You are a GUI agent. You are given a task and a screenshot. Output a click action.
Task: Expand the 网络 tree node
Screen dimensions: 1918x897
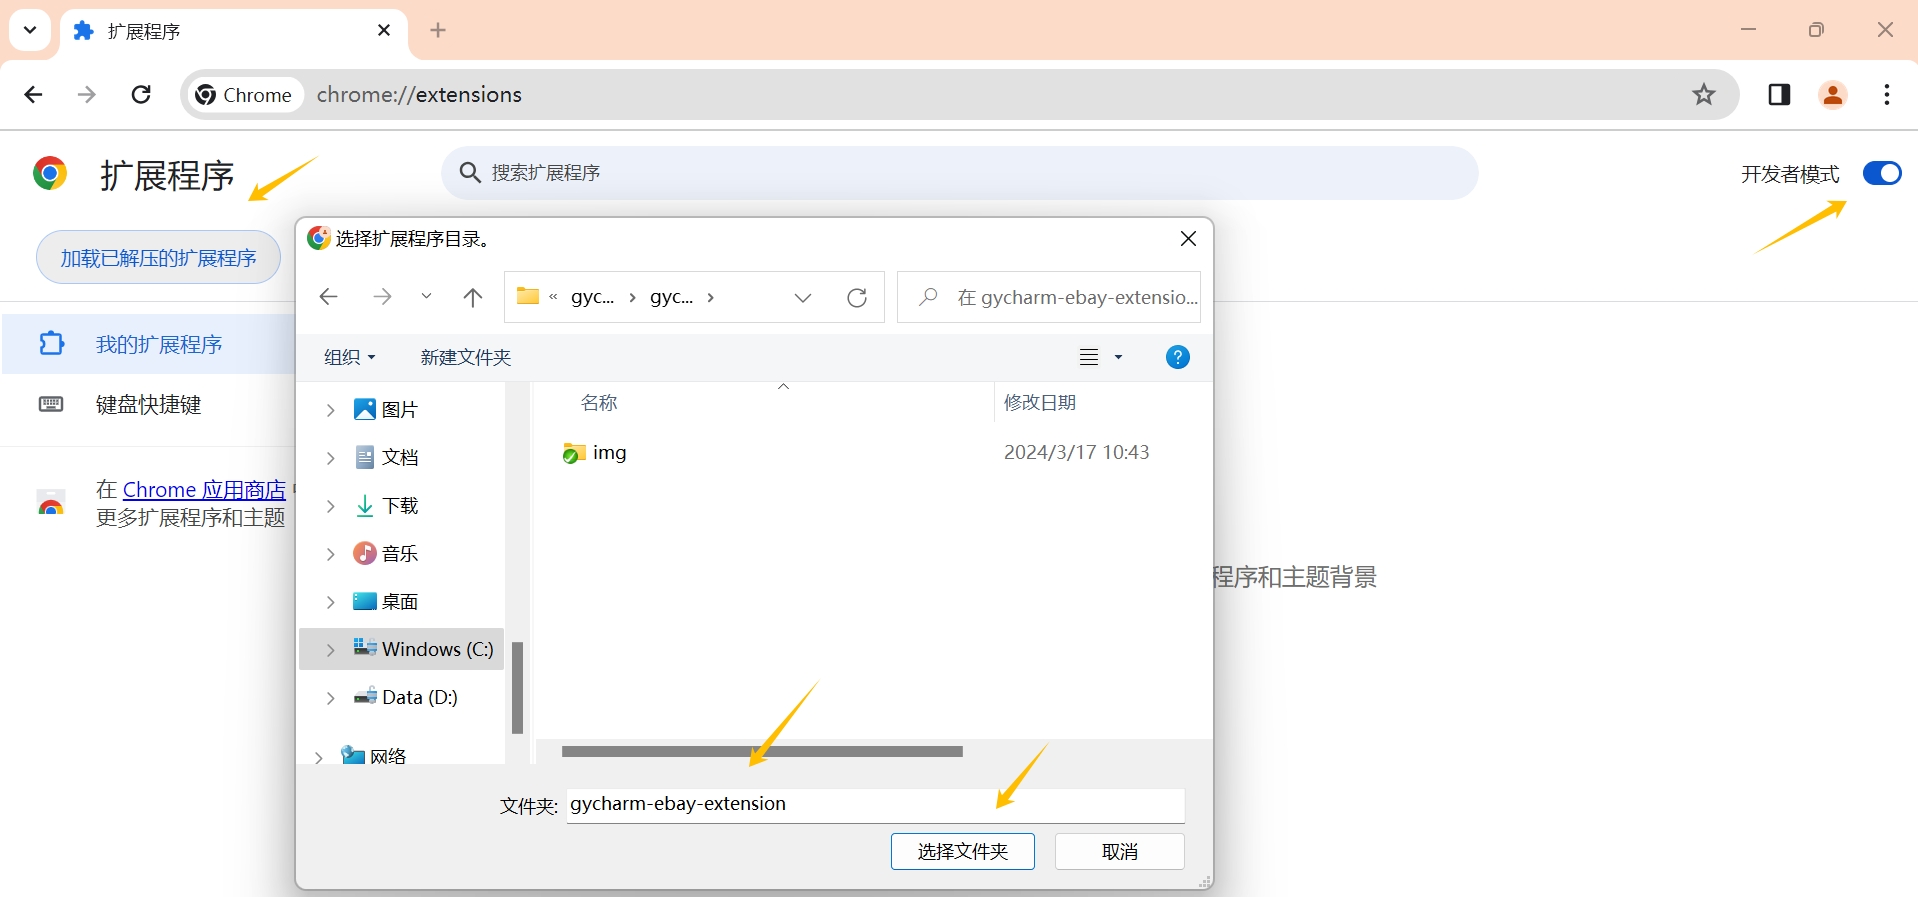tap(318, 757)
